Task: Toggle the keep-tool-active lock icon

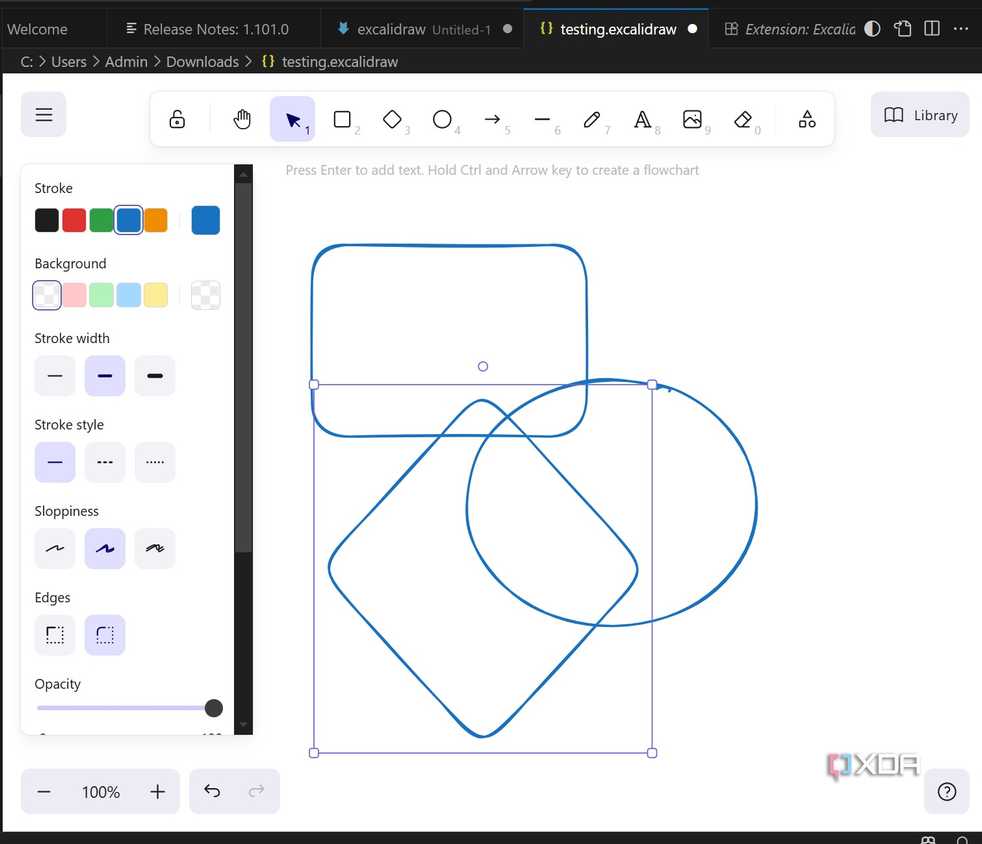Action: (177, 119)
